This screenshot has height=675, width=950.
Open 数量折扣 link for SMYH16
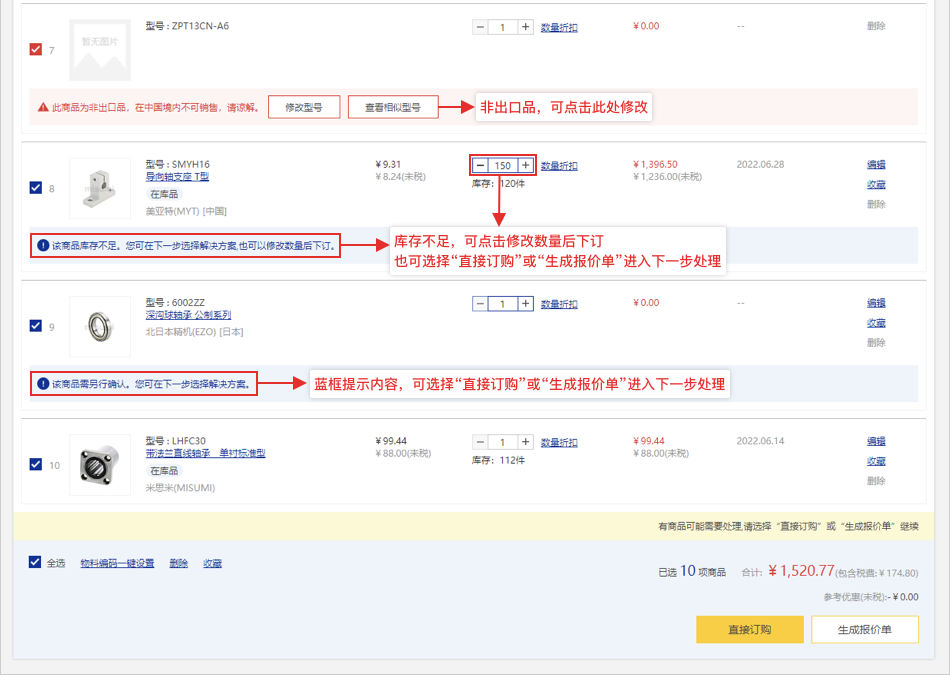pos(559,166)
